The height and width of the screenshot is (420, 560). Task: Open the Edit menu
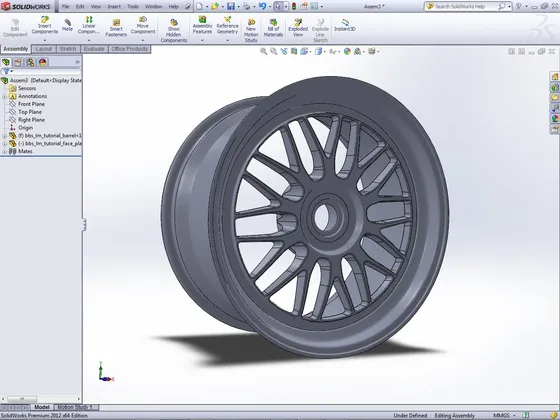tap(80, 6)
